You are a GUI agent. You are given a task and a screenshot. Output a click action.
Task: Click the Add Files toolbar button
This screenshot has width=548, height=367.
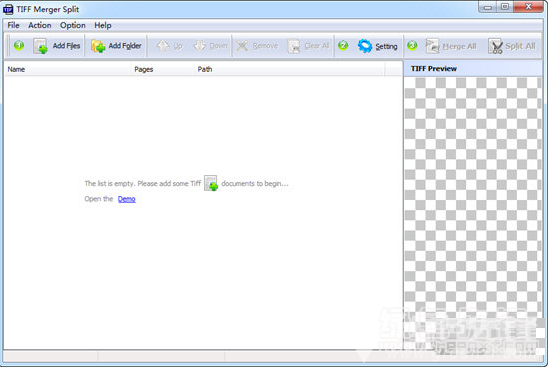[57, 46]
